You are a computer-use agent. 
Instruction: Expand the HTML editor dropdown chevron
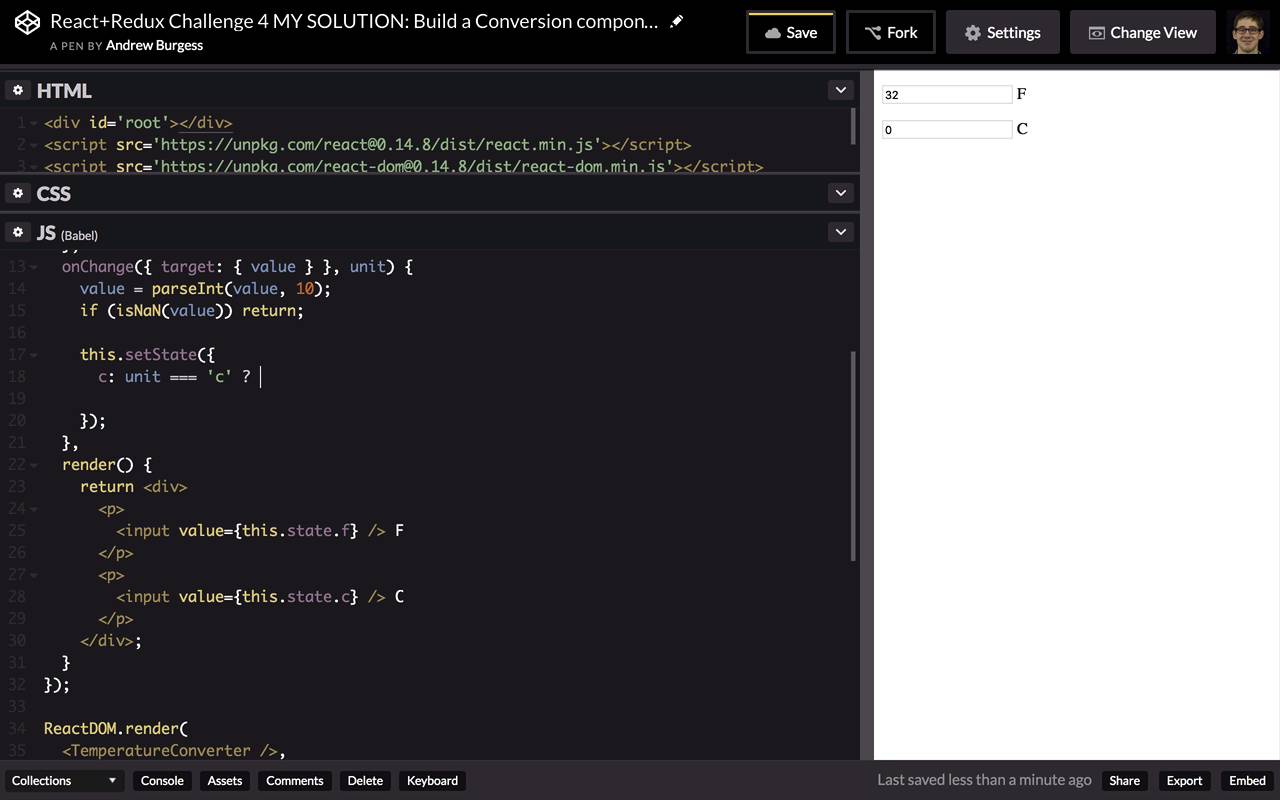tap(840, 90)
